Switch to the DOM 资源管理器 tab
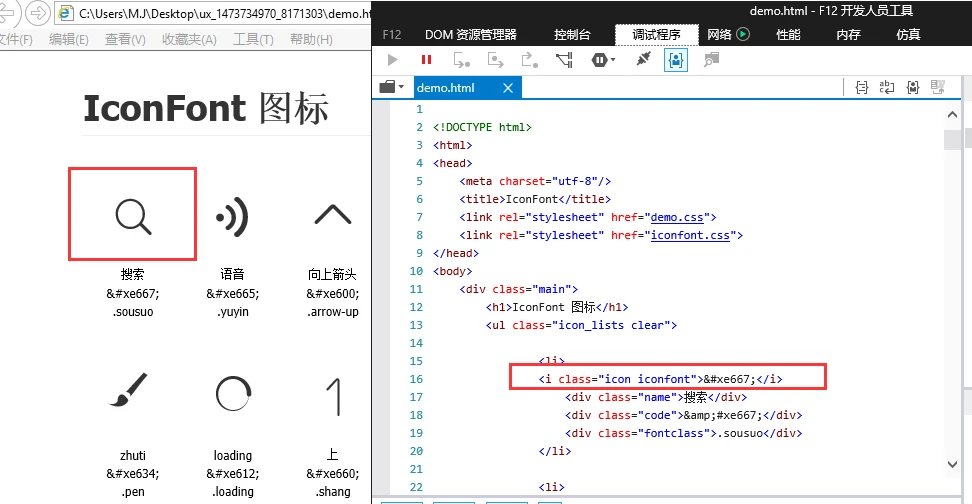972x504 pixels. [471, 35]
